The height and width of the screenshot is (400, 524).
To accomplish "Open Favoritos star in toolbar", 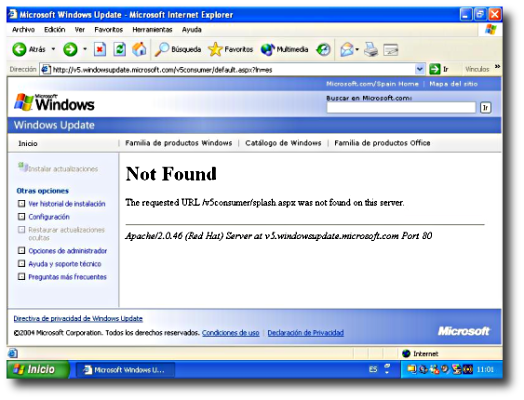I will (231, 49).
